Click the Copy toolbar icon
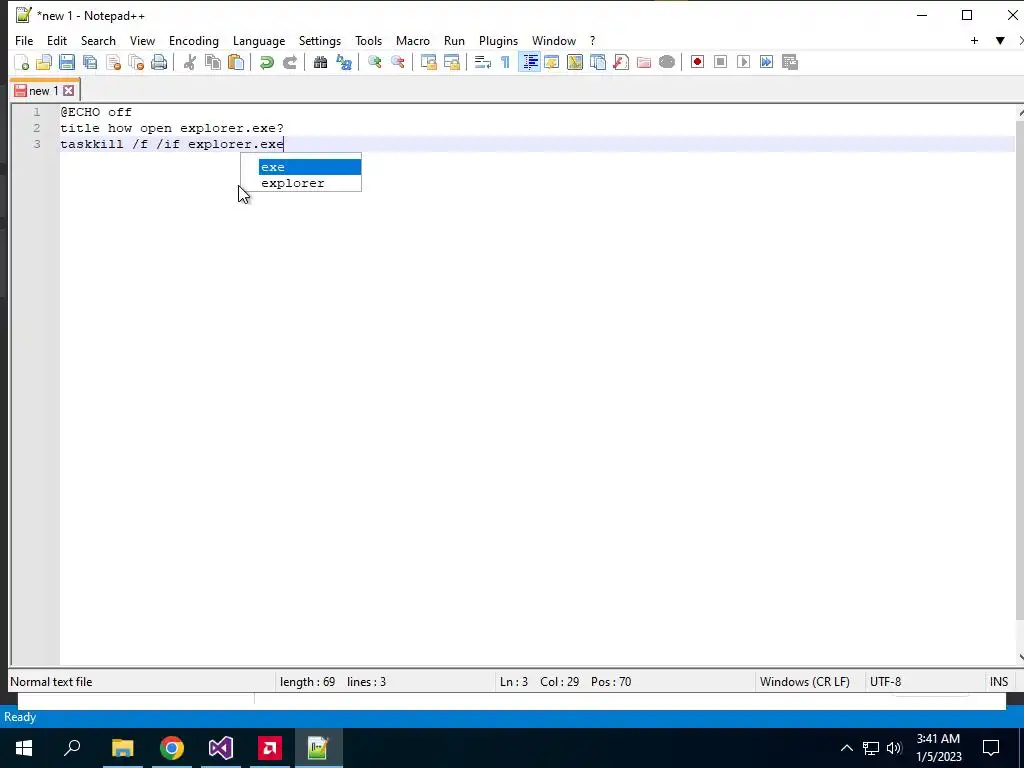Image resolution: width=1024 pixels, height=768 pixels. [x=213, y=62]
